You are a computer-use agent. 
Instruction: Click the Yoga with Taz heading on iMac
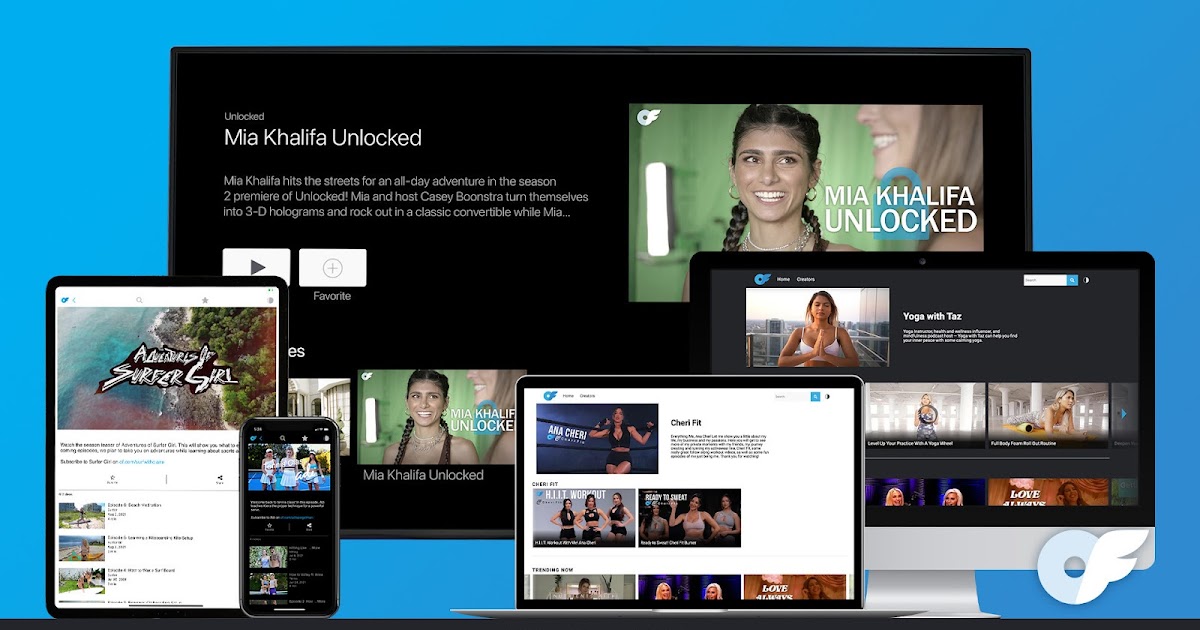pos(932,316)
